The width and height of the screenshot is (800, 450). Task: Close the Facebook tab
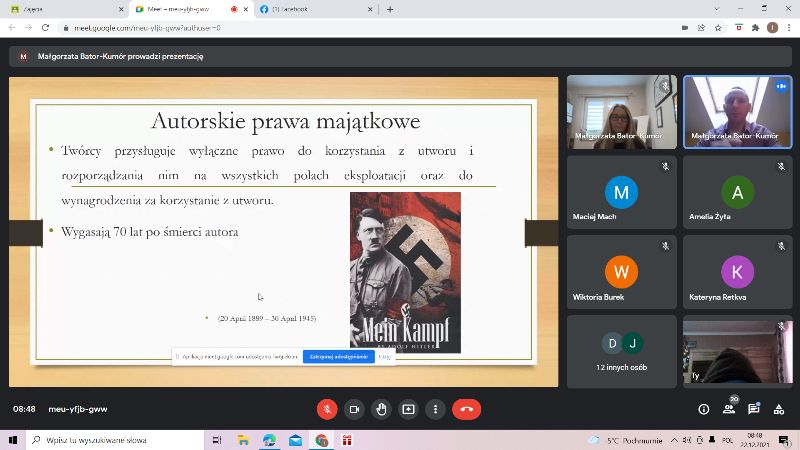[x=370, y=9]
